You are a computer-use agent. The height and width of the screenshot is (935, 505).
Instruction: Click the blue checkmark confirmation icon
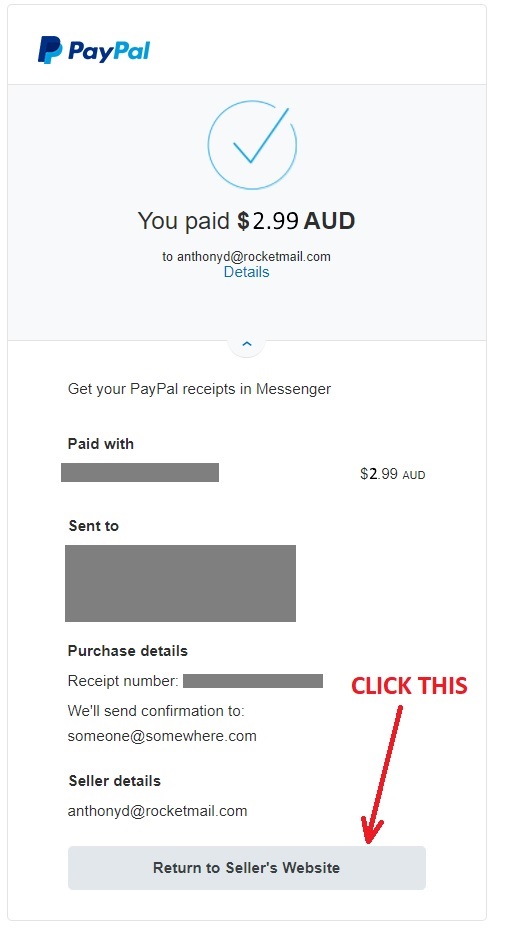(x=252, y=144)
